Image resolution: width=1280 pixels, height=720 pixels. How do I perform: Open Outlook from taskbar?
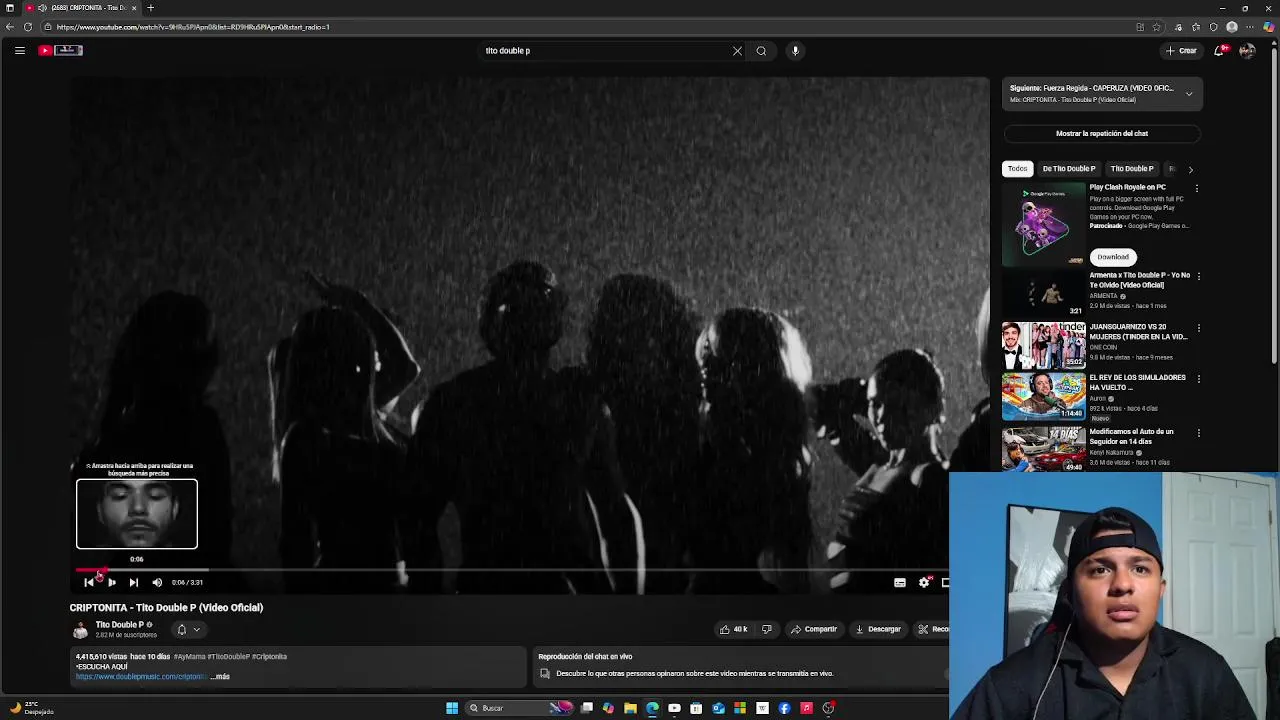718,708
